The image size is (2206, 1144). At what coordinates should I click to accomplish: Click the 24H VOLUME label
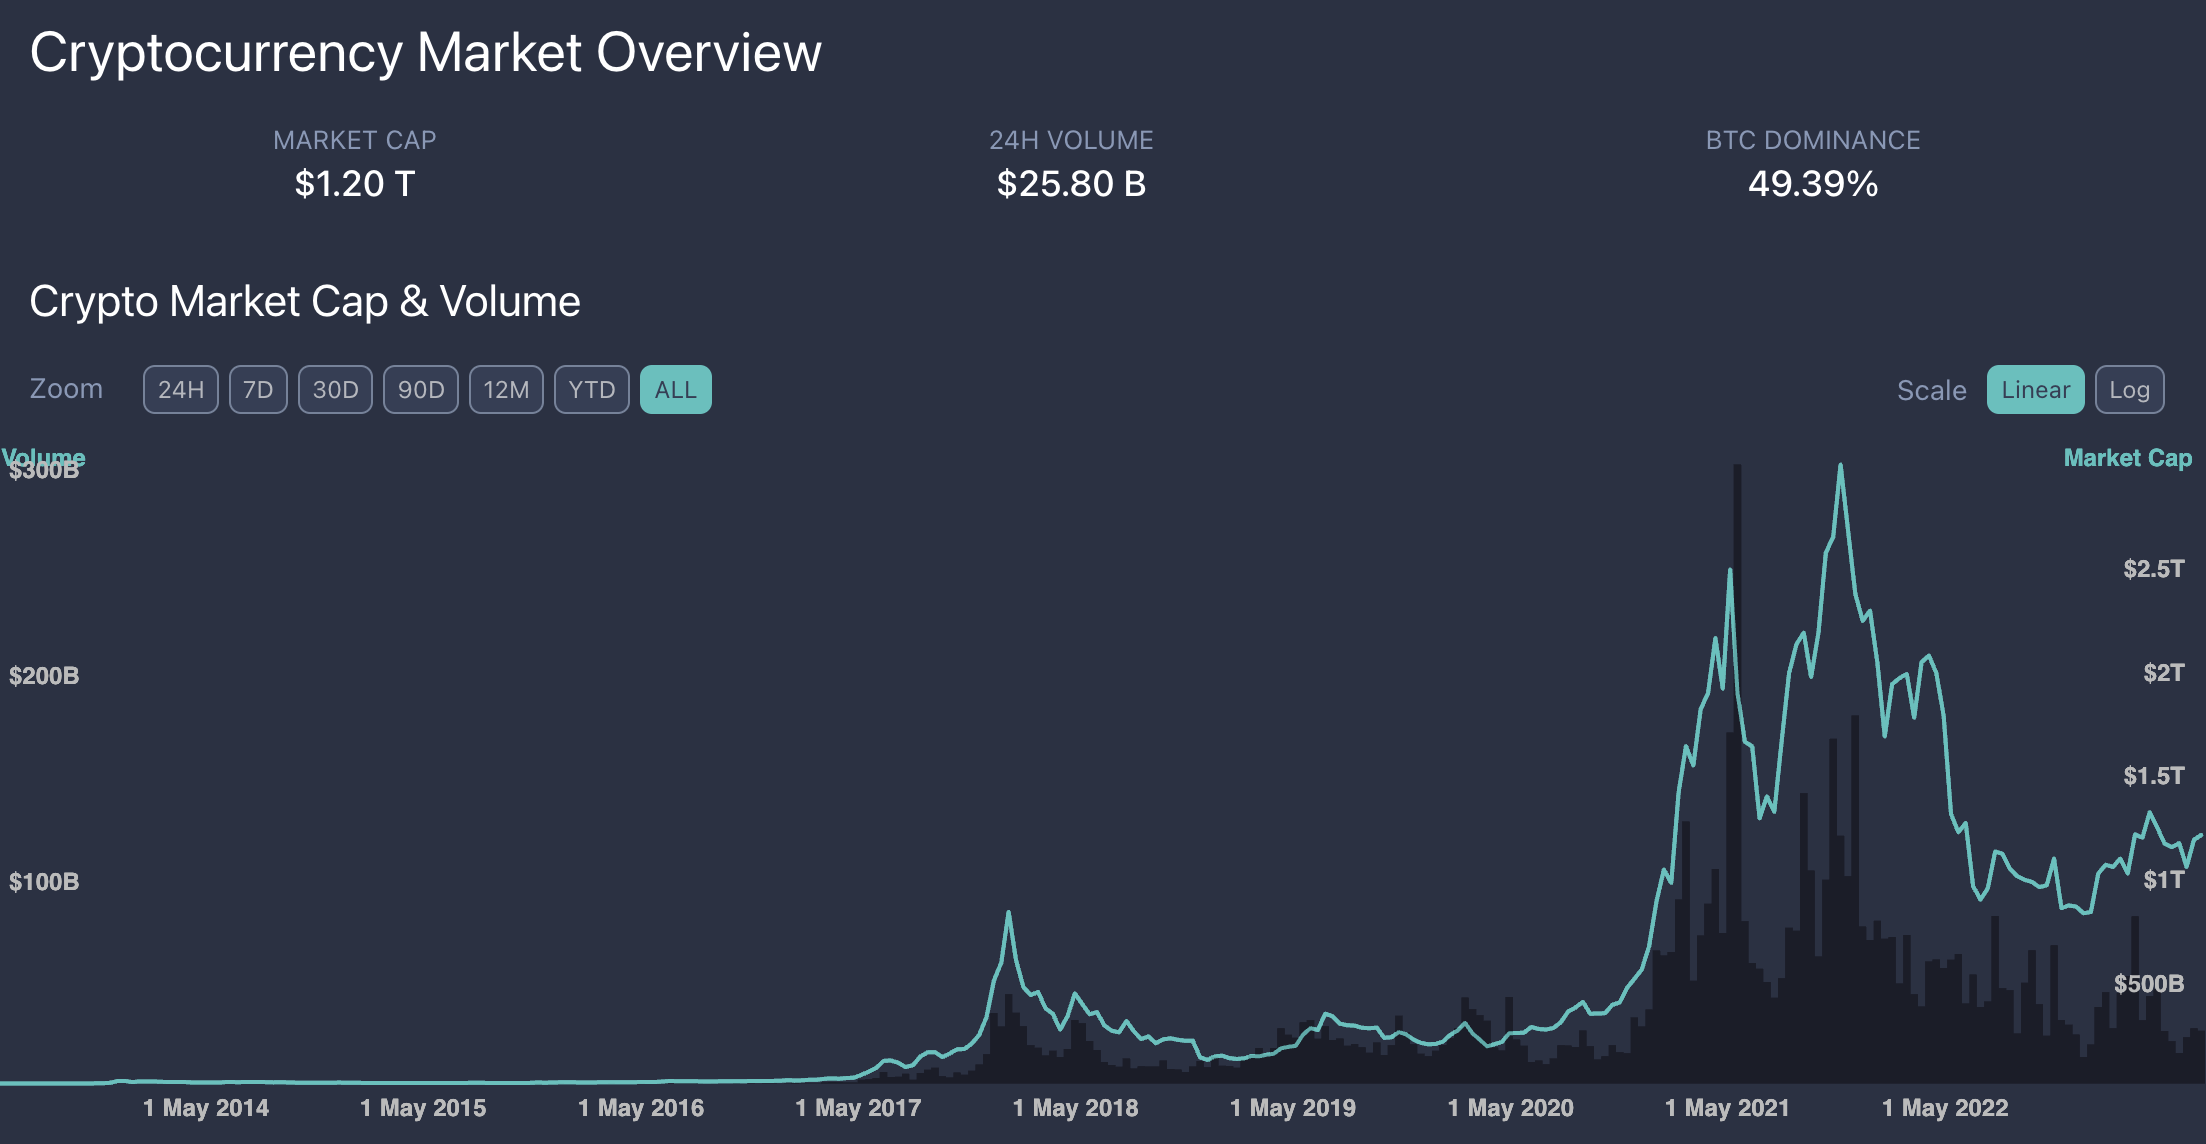[x=1071, y=140]
